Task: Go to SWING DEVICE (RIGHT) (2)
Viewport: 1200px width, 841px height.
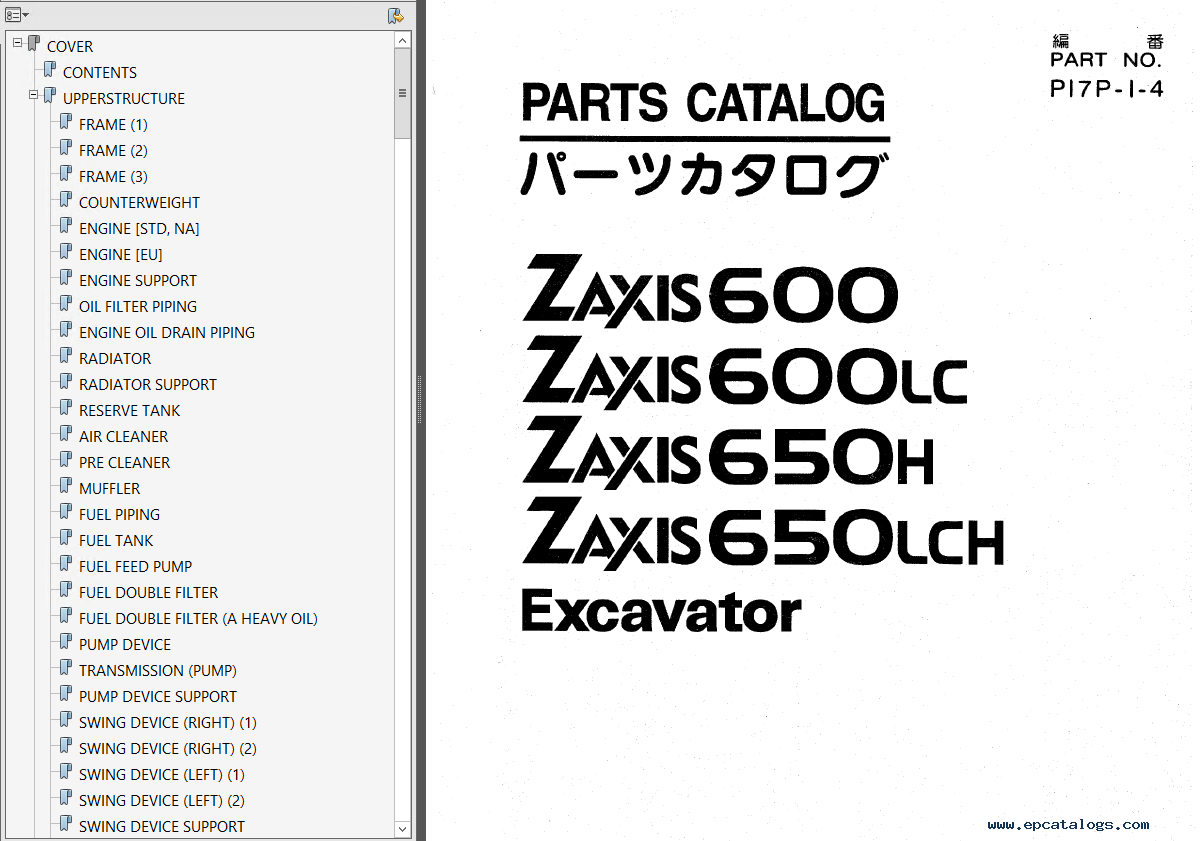Action: click(x=168, y=749)
